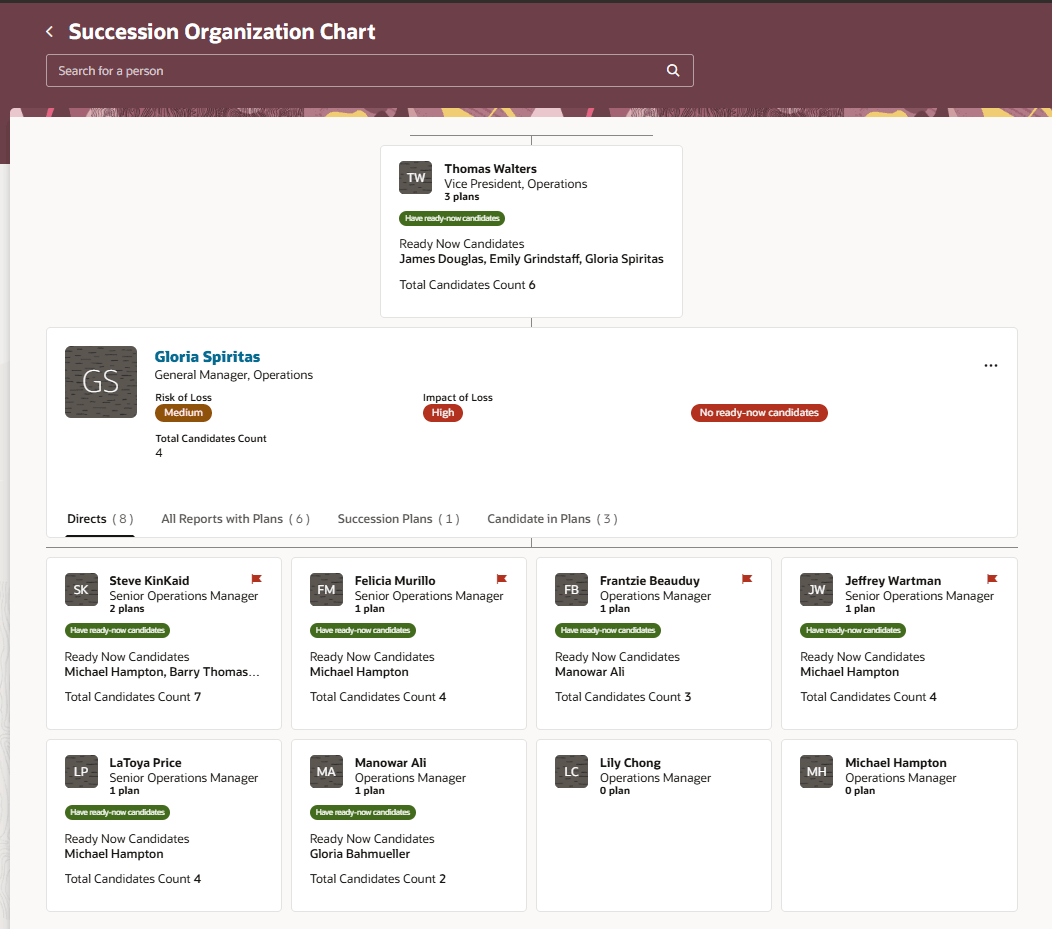Open the ellipsis actions menu for Gloria Spiritas

click(991, 365)
